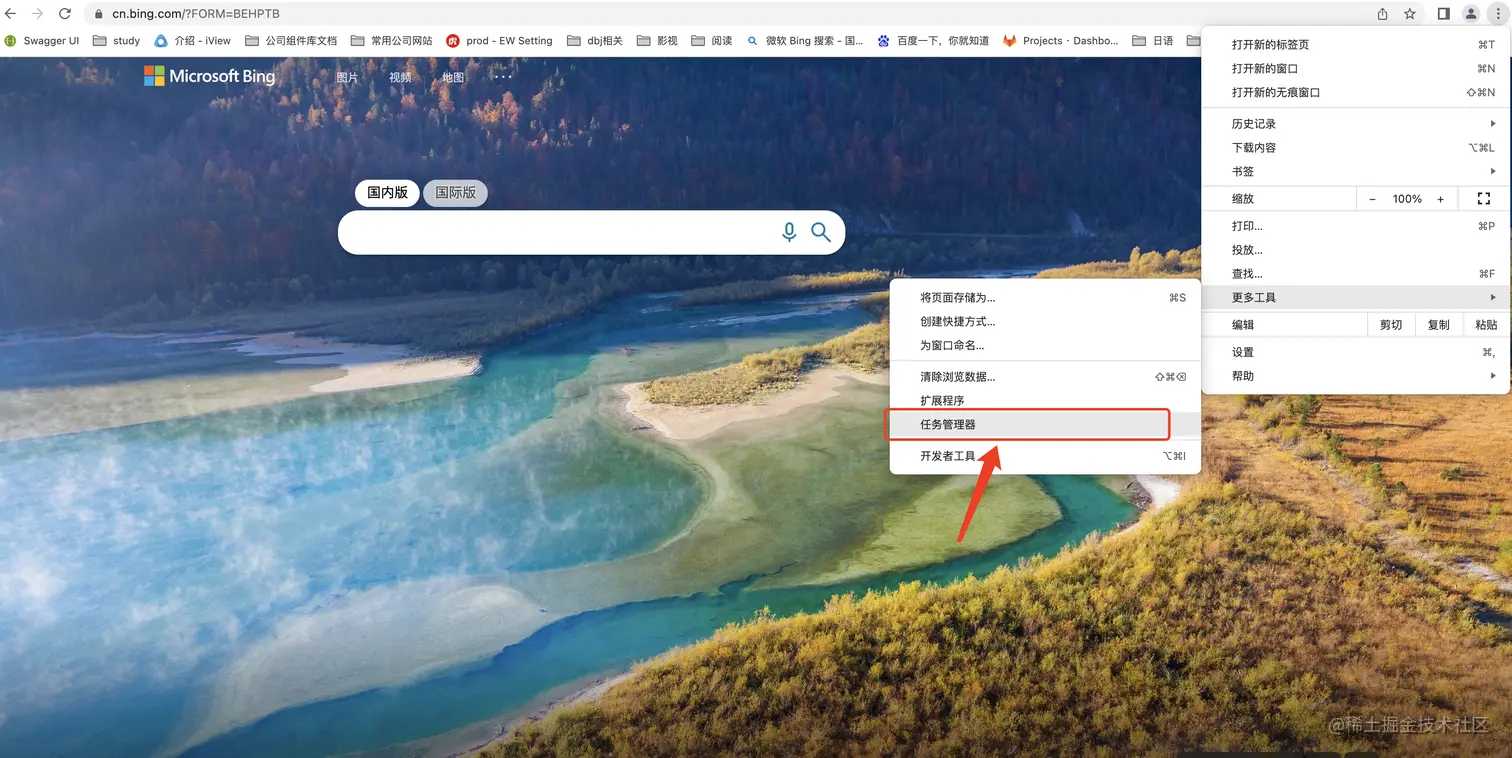1512x758 pixels.
Task: Switch to Bing's 图片 tab
Action: [x=347, y=76]
